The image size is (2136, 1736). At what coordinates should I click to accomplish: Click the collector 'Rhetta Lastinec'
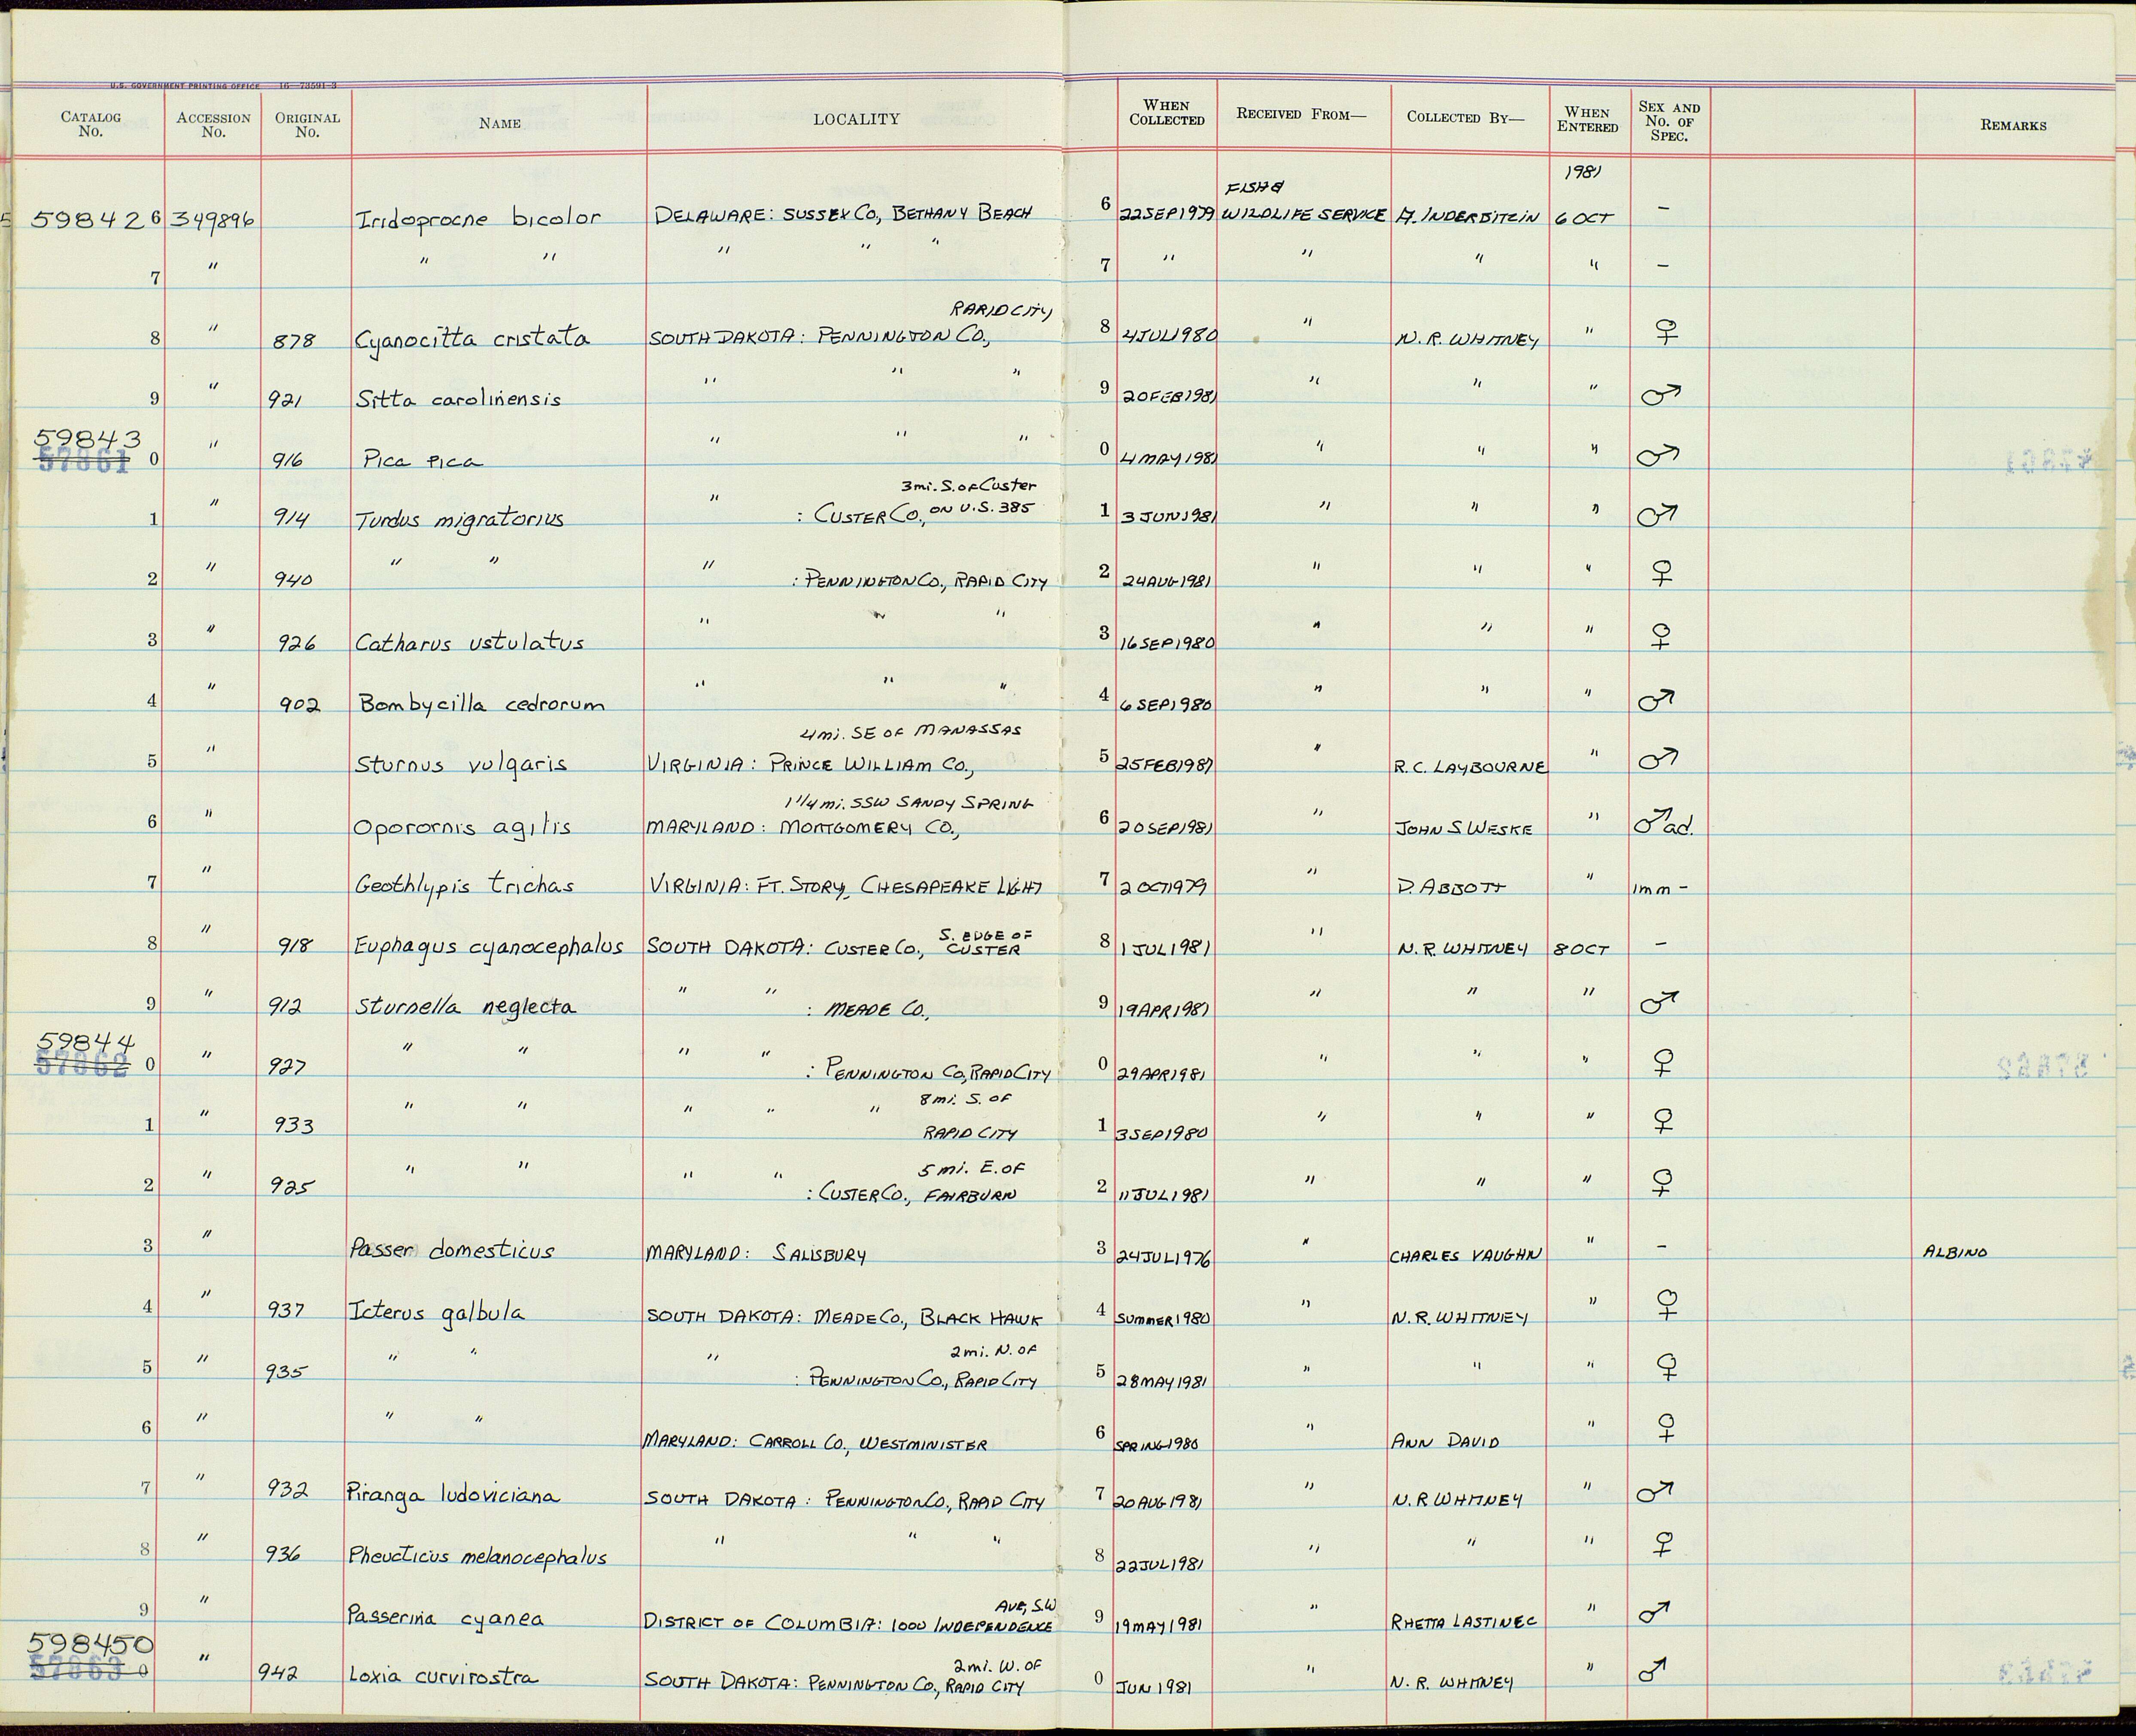pyautogui.click(x=1463, y=1621)
